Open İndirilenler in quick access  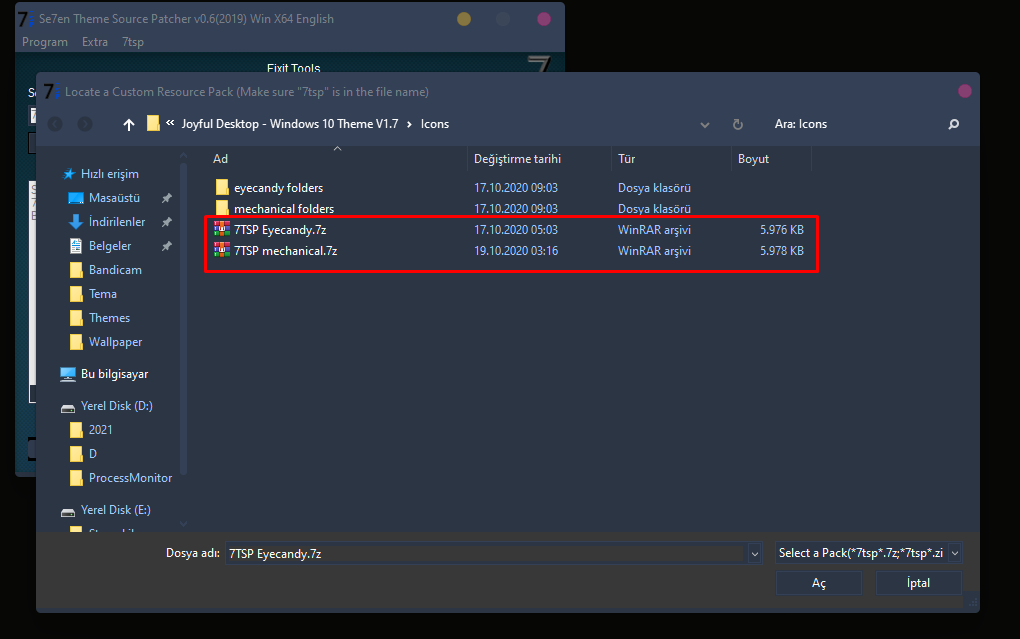[x=116, y=222]
